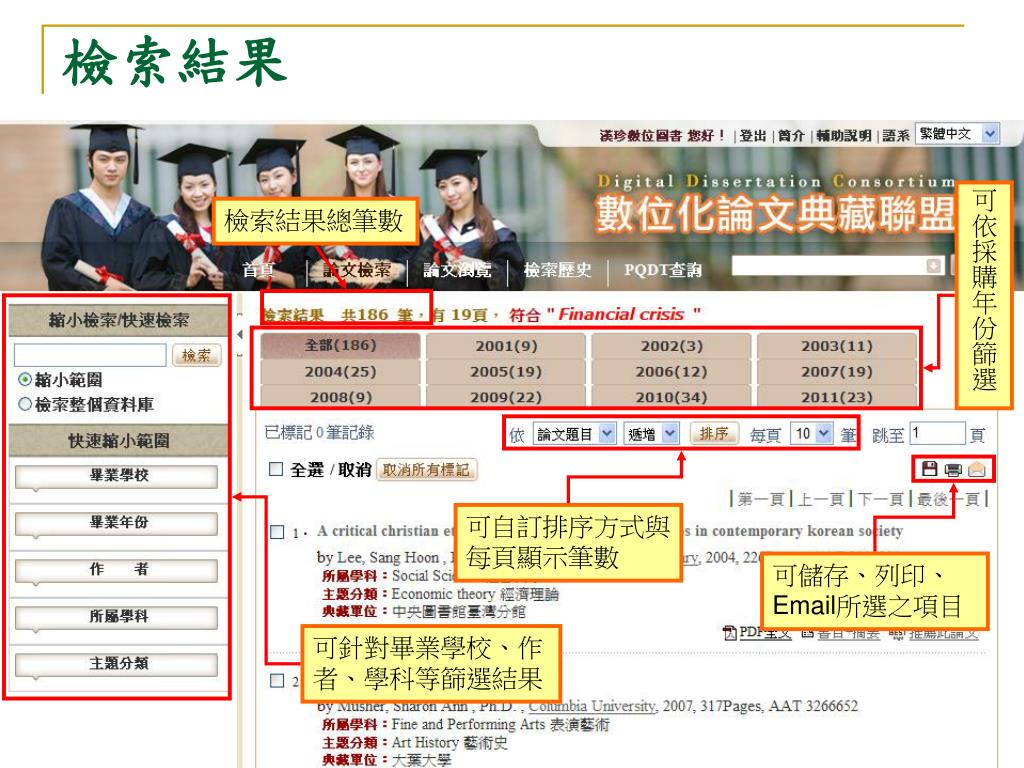1024x768 pixels.
Task: Select the 2006(12) year tab
Action: (x=671, y=372)
